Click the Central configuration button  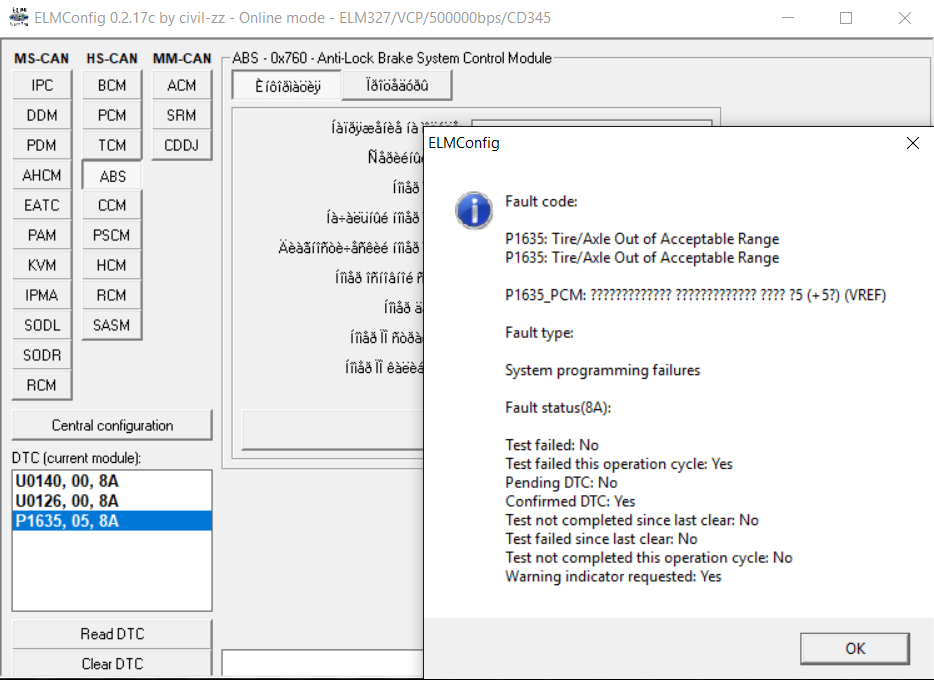[x=112, y=425]
